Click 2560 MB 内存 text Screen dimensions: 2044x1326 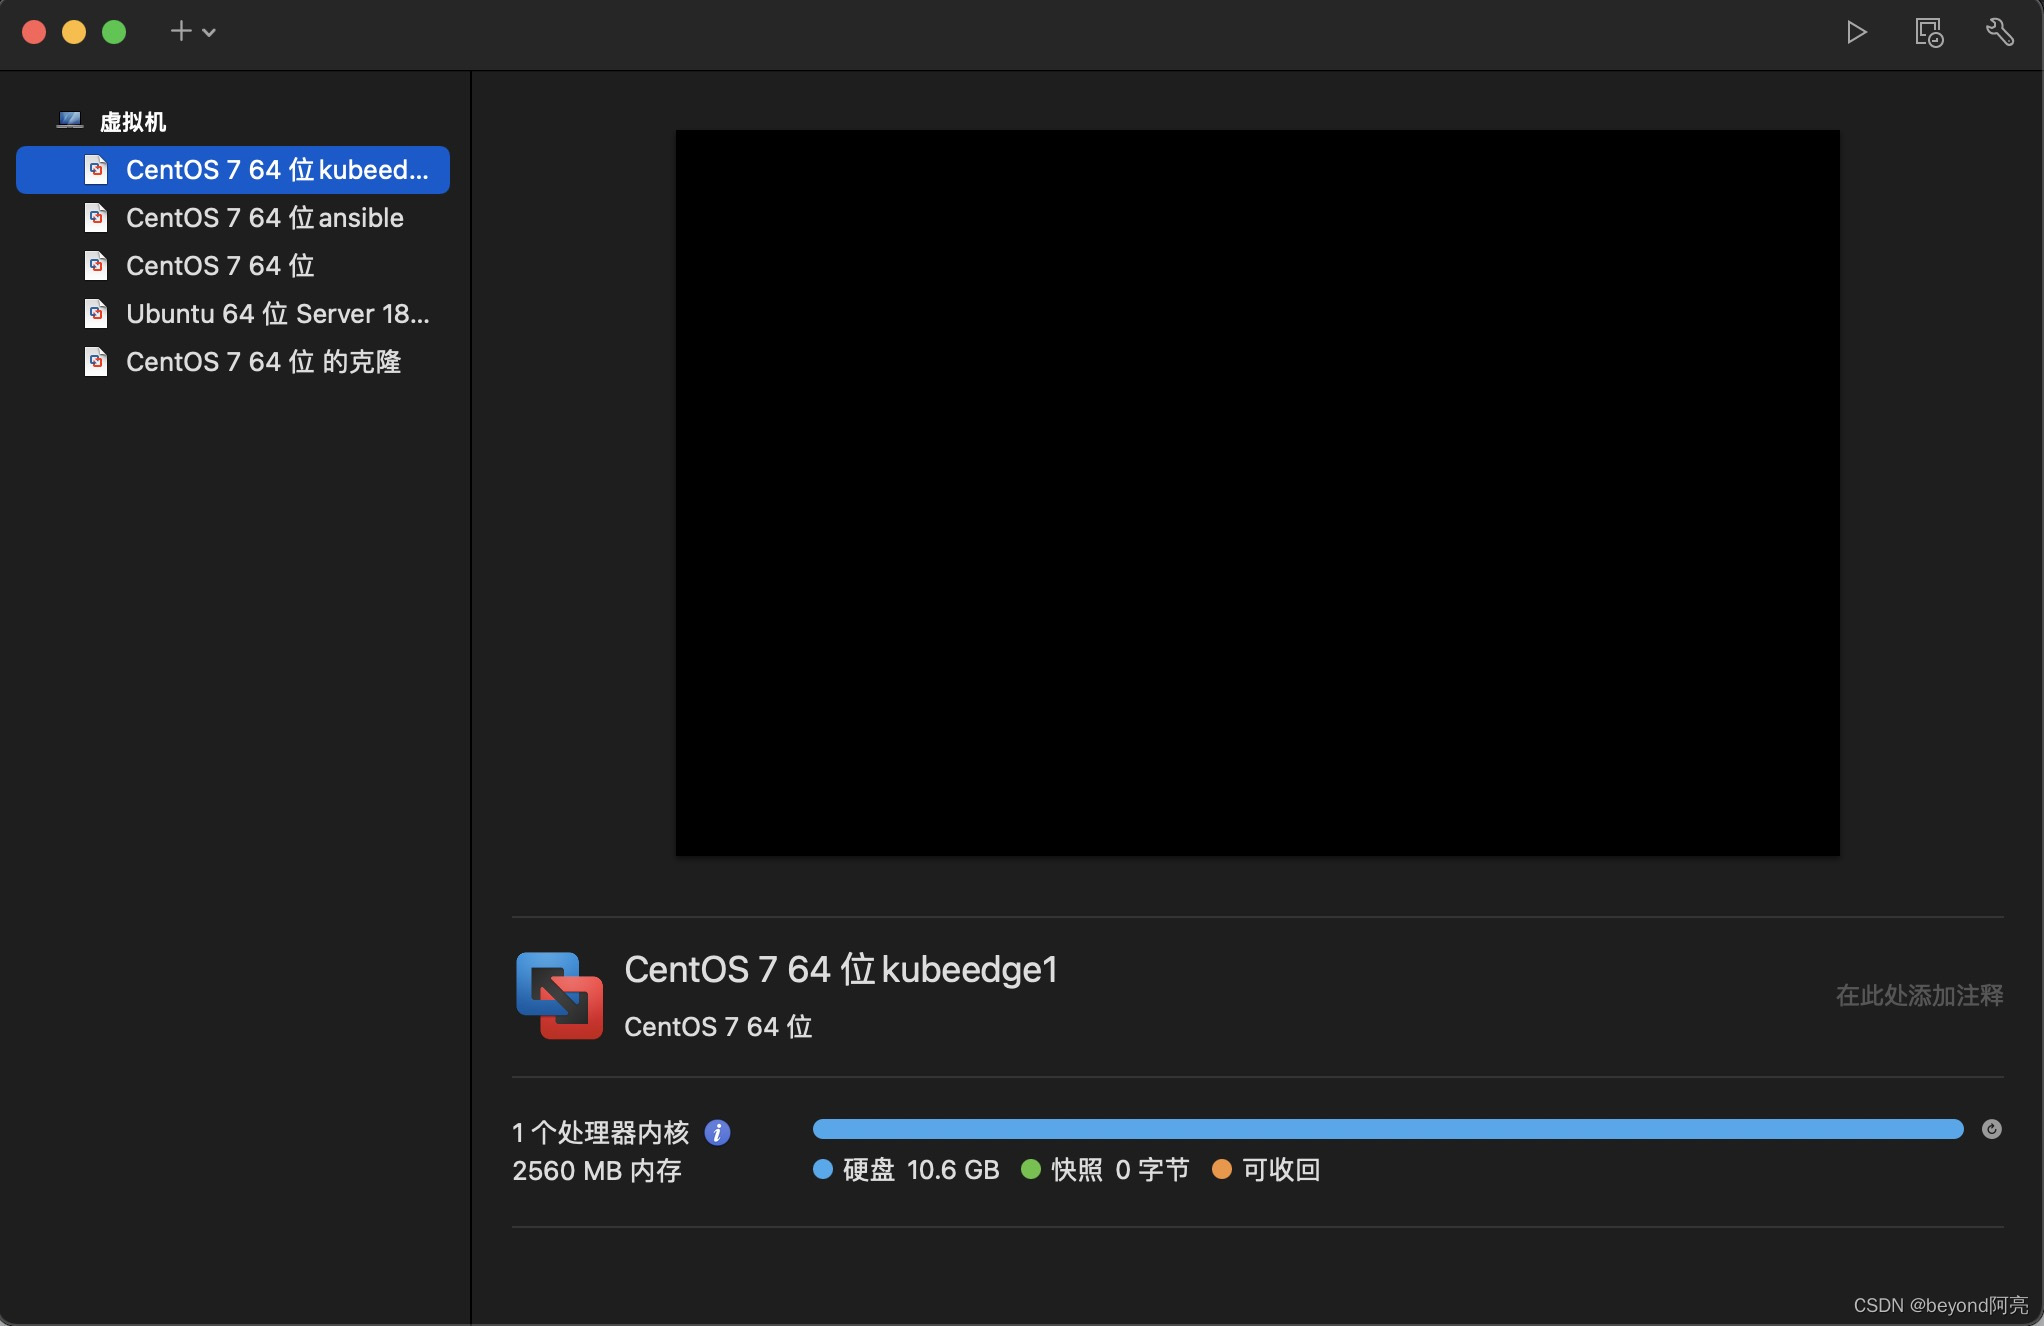pos(597,1170)
